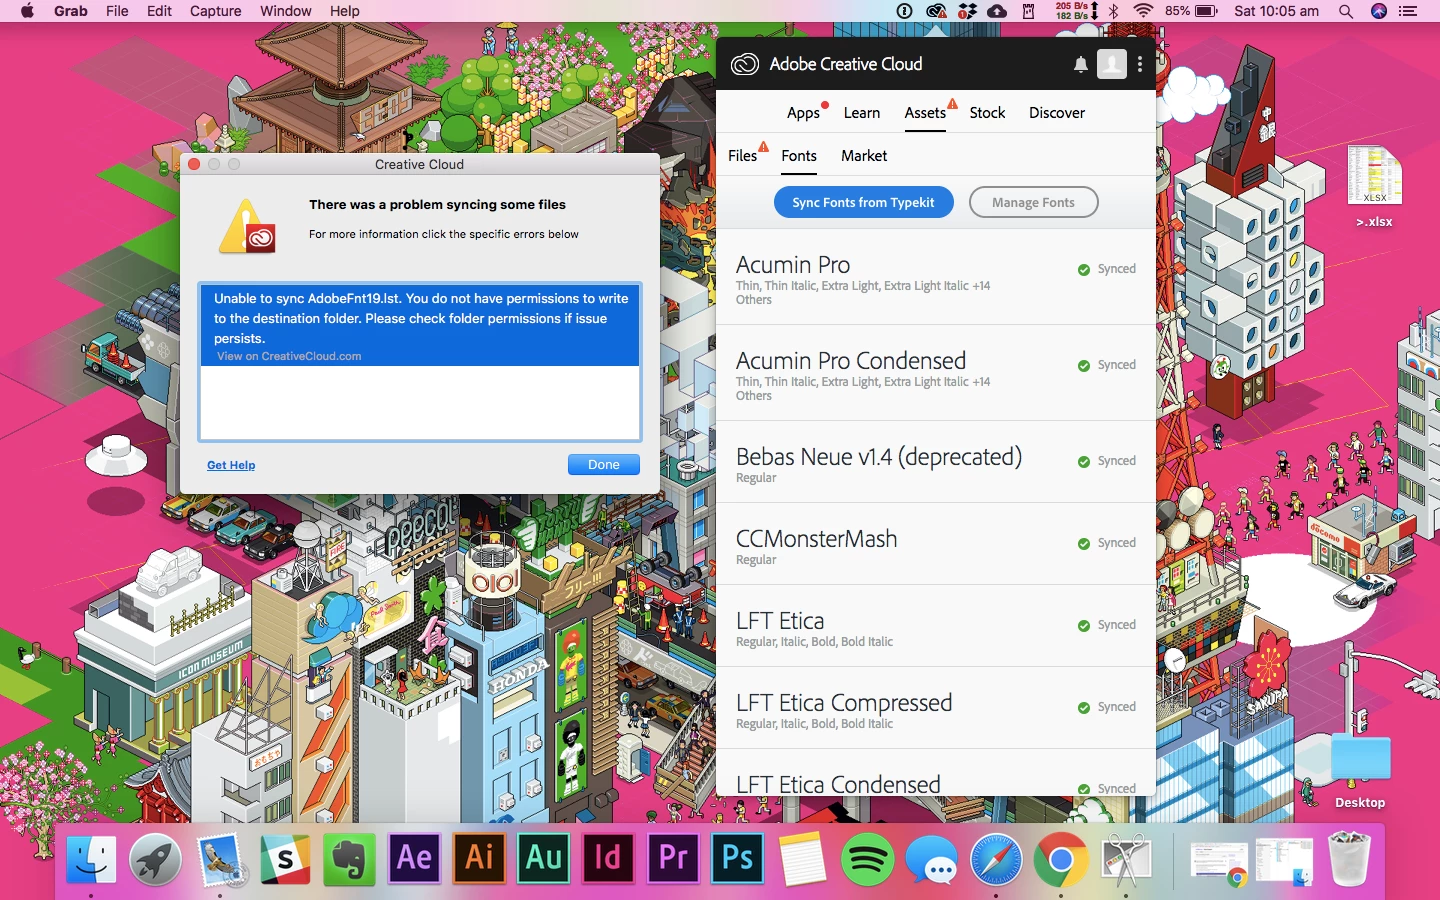Launch Photoshop from the dock
The height and width of the screenshot is (900, 1440).
738,858
